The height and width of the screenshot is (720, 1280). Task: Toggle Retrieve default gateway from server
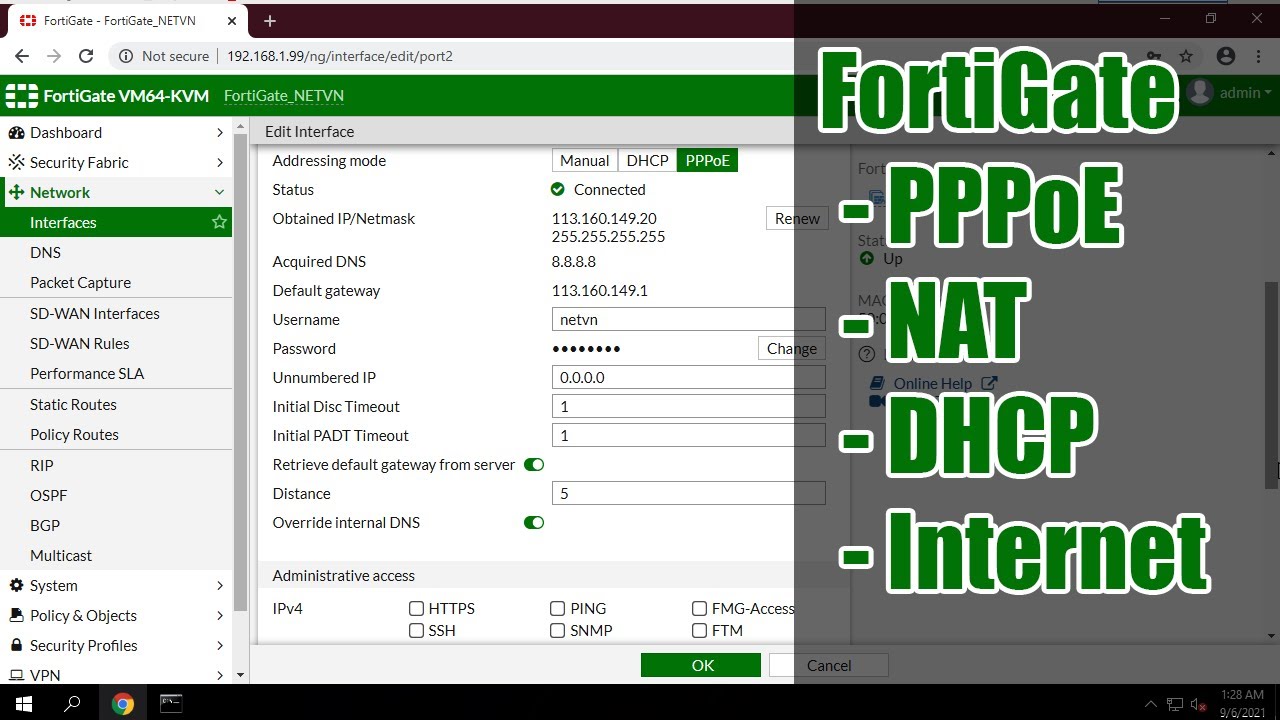point(534,465)
